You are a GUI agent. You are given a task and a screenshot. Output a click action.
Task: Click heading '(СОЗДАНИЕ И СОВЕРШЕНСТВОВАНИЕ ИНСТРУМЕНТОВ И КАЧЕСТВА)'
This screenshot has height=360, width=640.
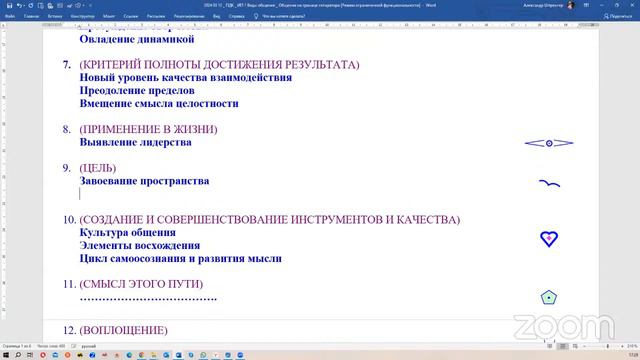[269, 220]
